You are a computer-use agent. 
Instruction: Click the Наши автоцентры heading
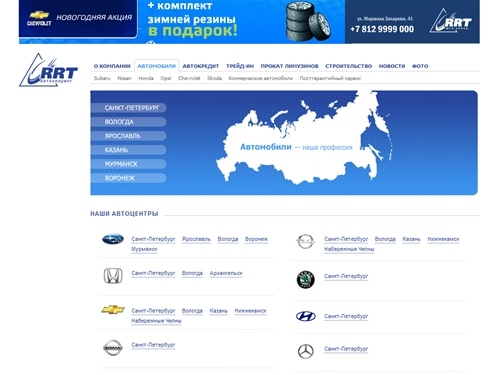pos(124,213)
